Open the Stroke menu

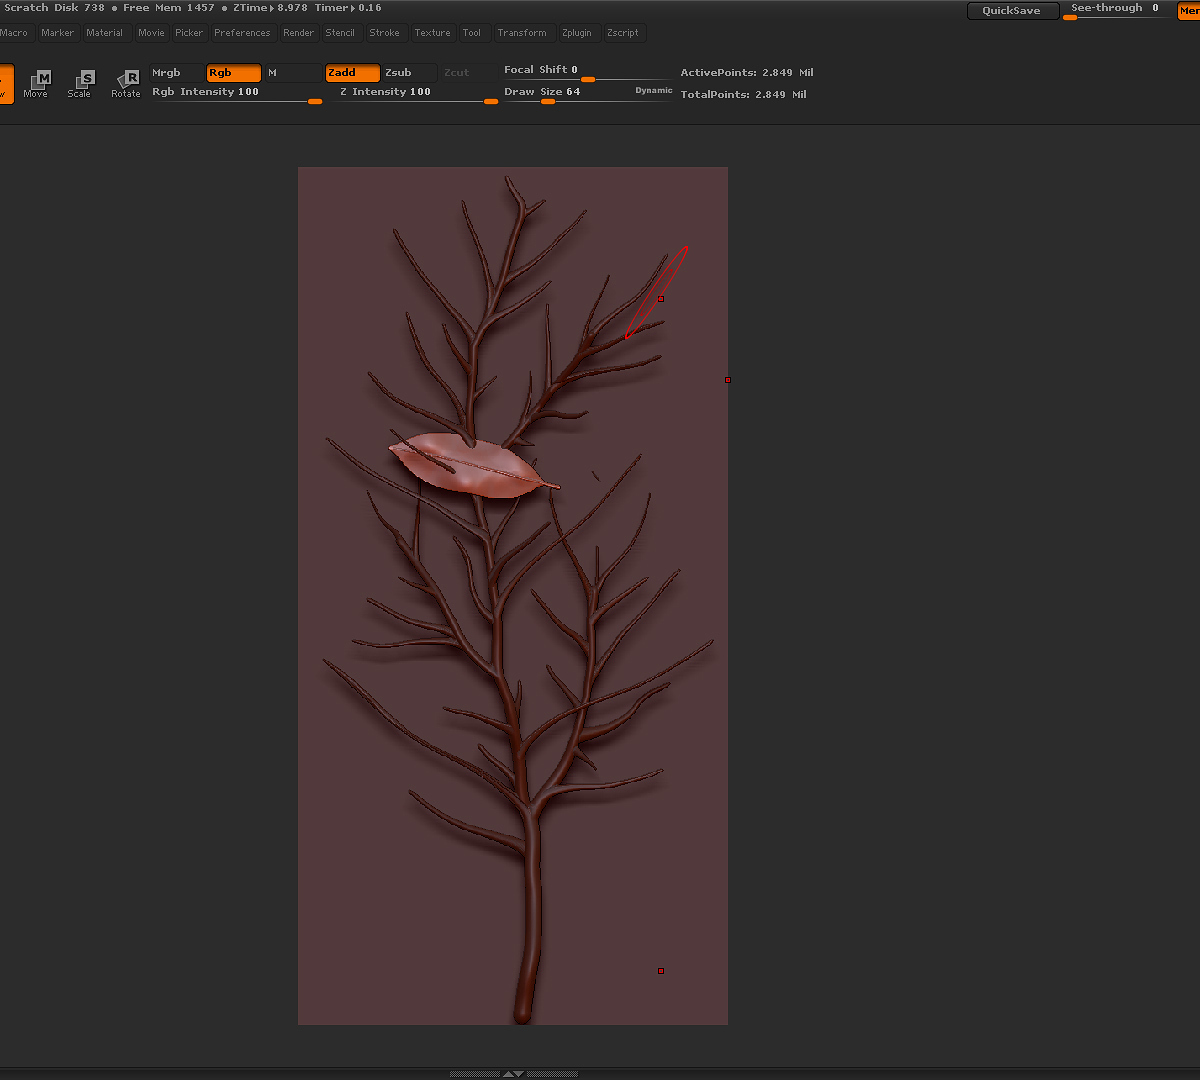384,33
